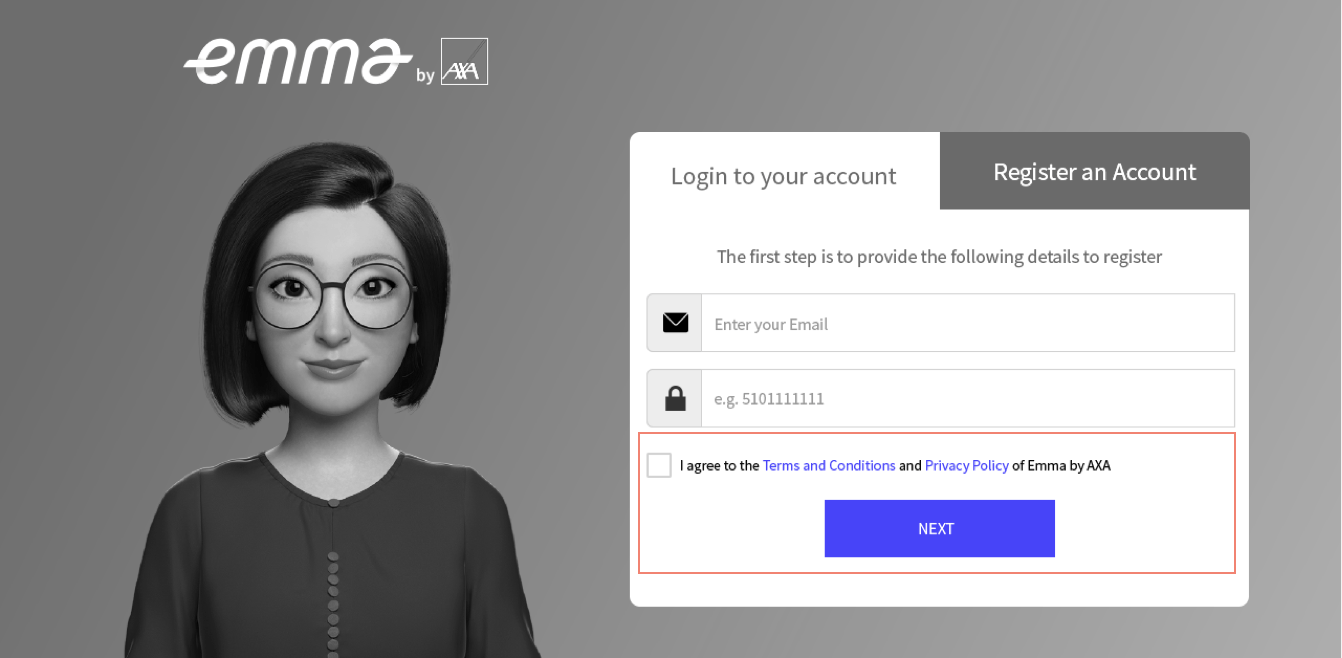Click the first step instruction text
Viewport: 1342px width, 658px height.
coord(939,257)
